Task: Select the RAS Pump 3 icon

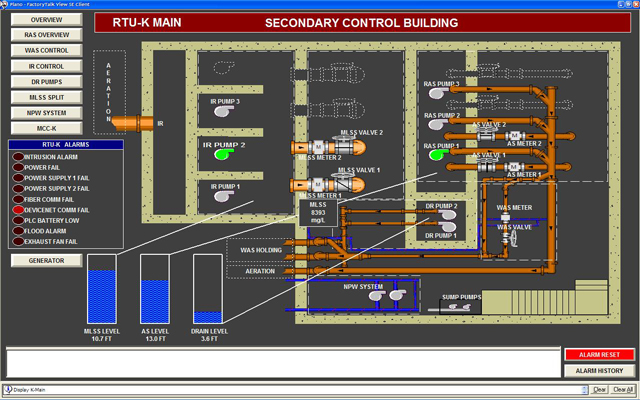Action: (x=437, y=93)
